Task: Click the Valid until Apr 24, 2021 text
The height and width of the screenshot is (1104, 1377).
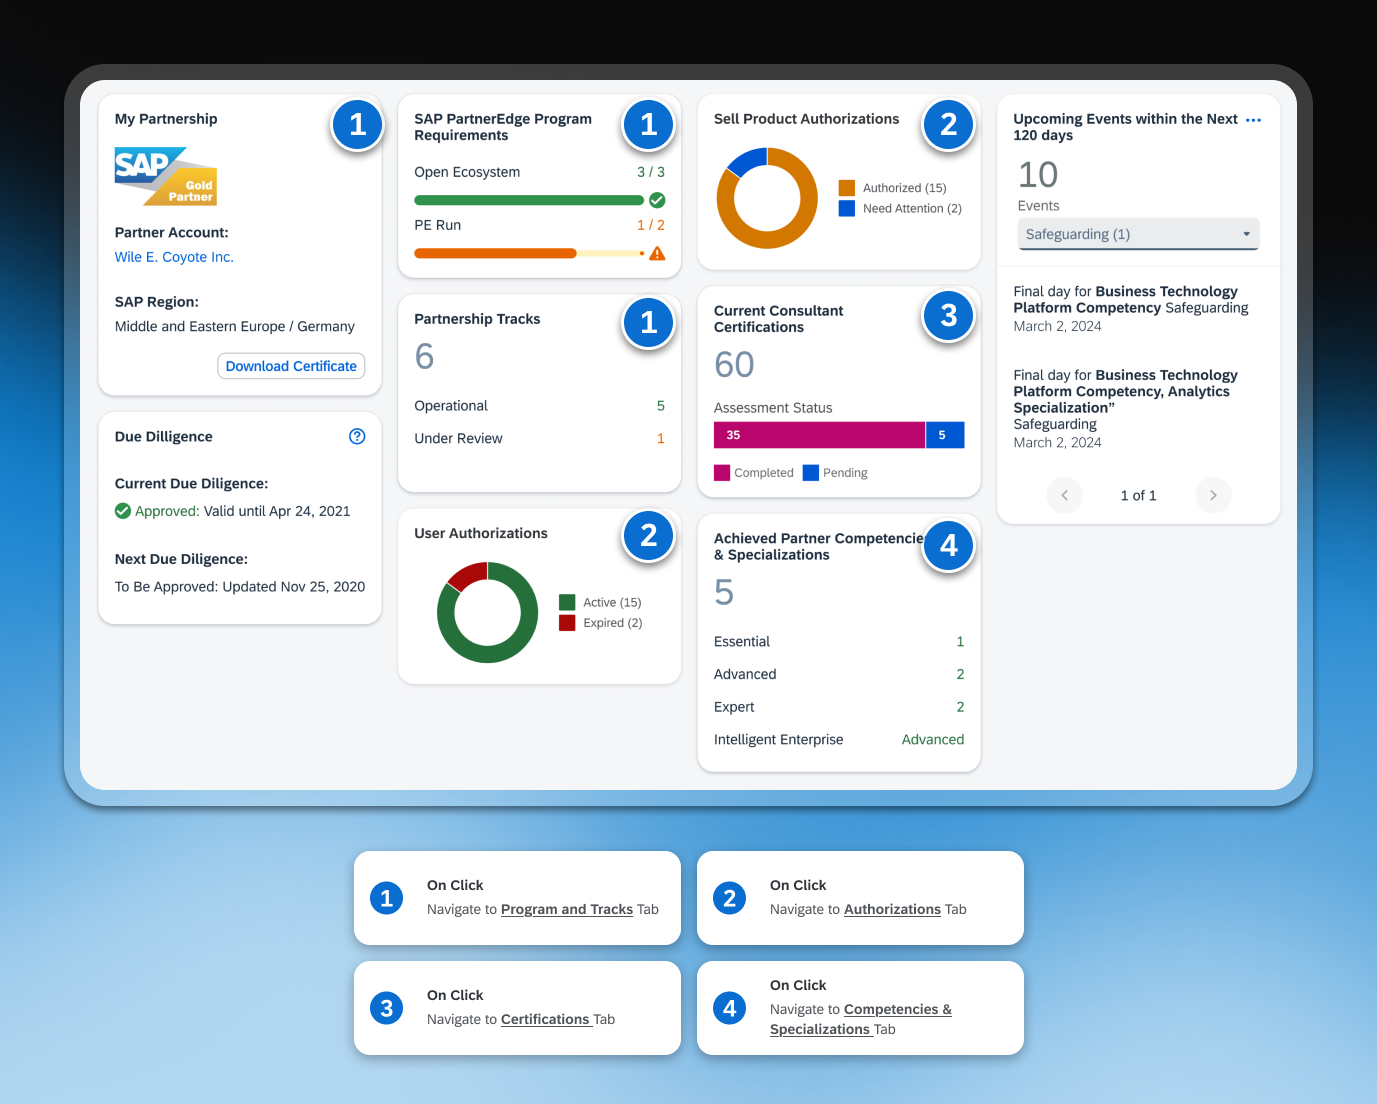Action: click(277, 511)
